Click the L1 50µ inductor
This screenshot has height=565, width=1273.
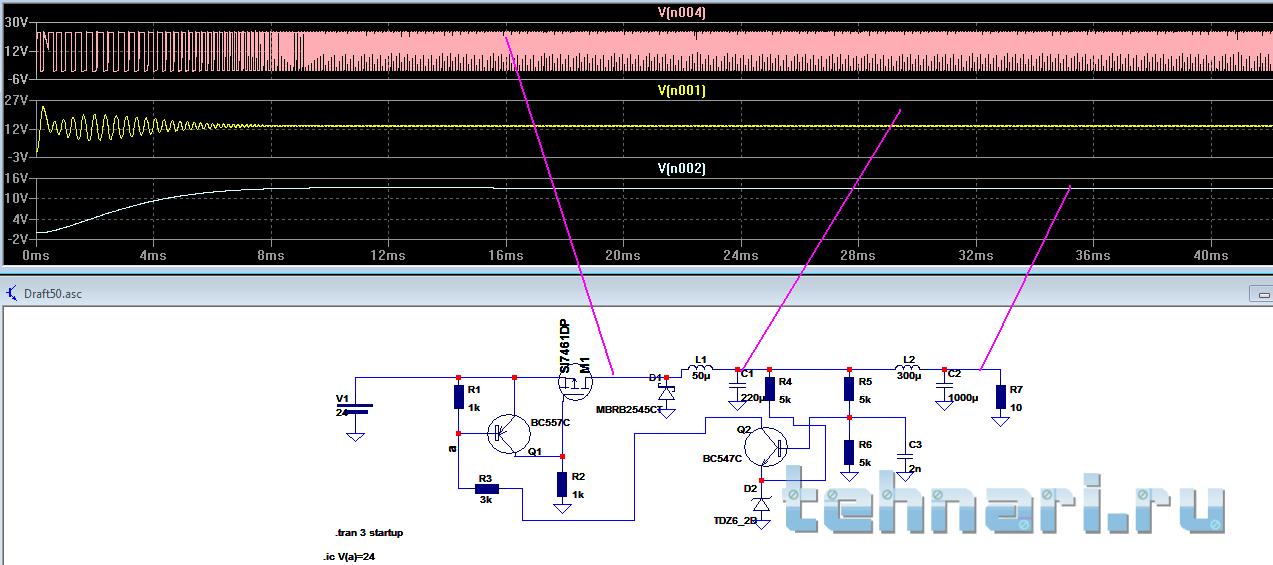(x=701, y=369)
